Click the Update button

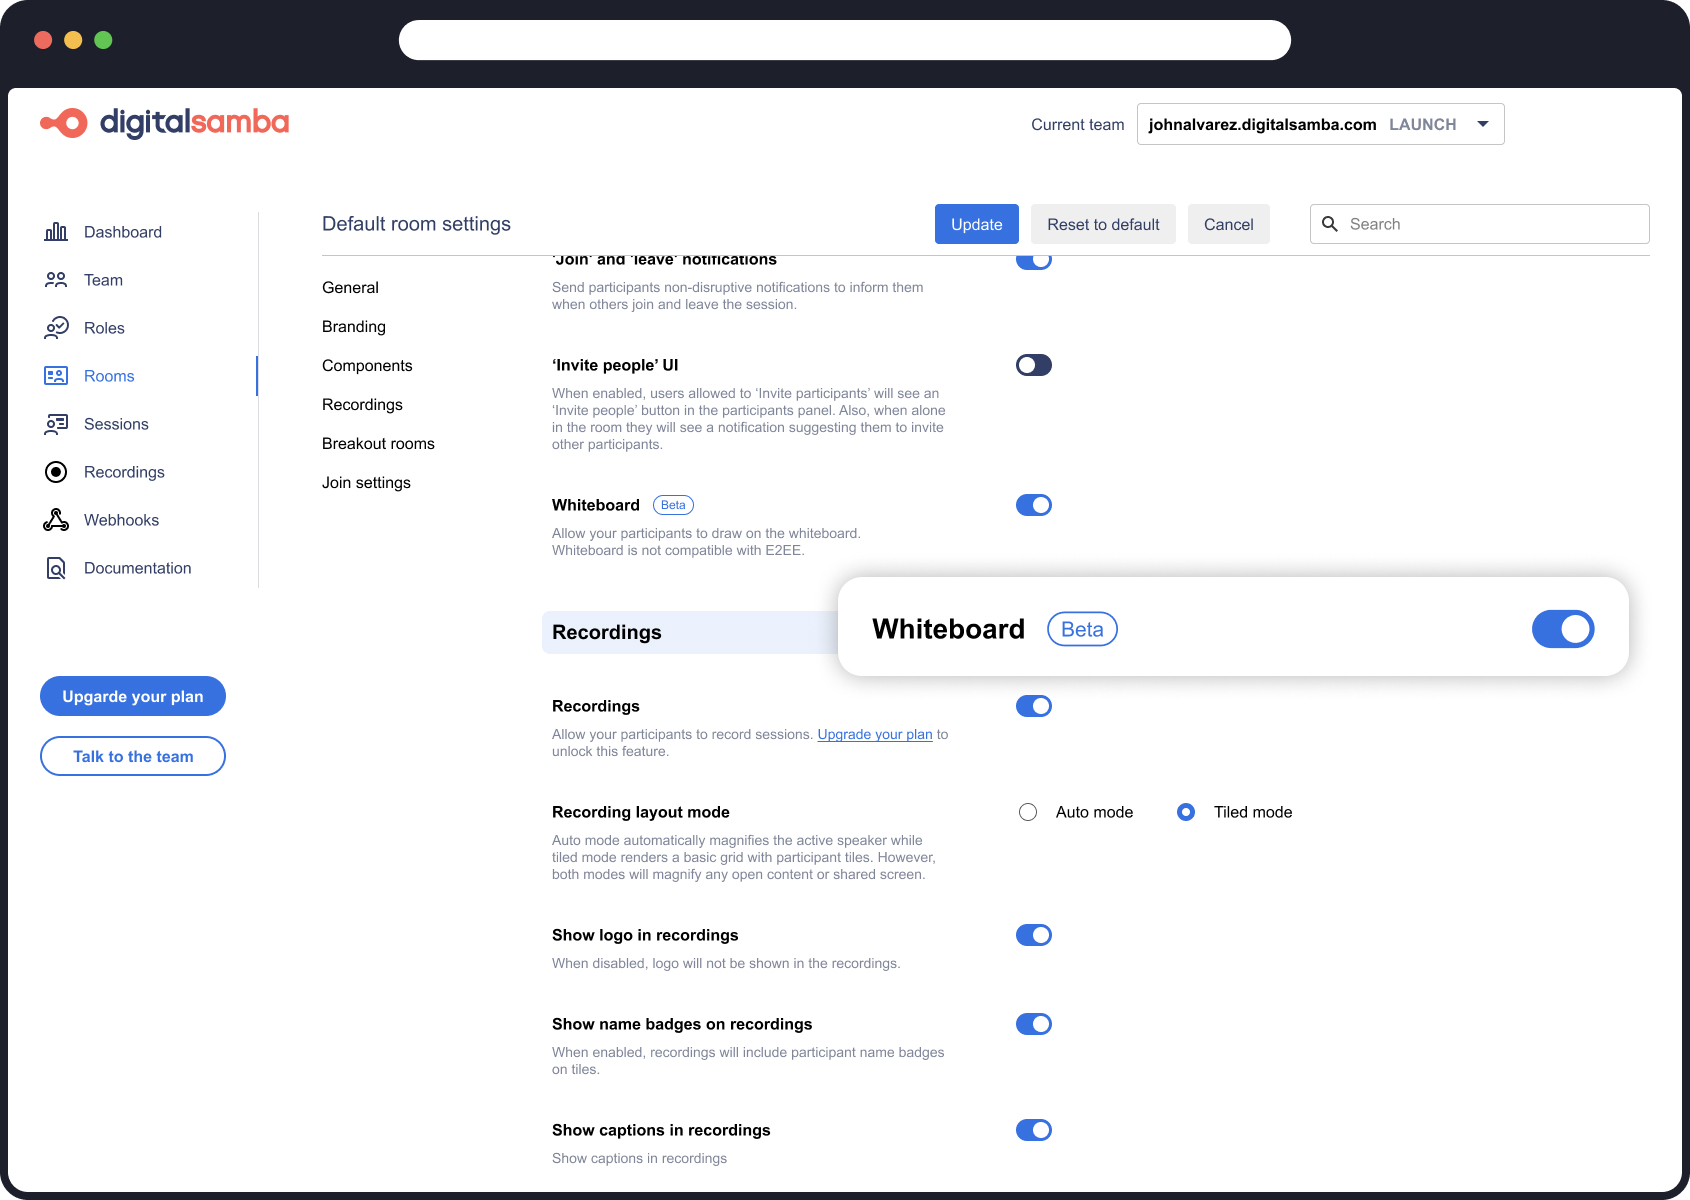click(976, 224)
